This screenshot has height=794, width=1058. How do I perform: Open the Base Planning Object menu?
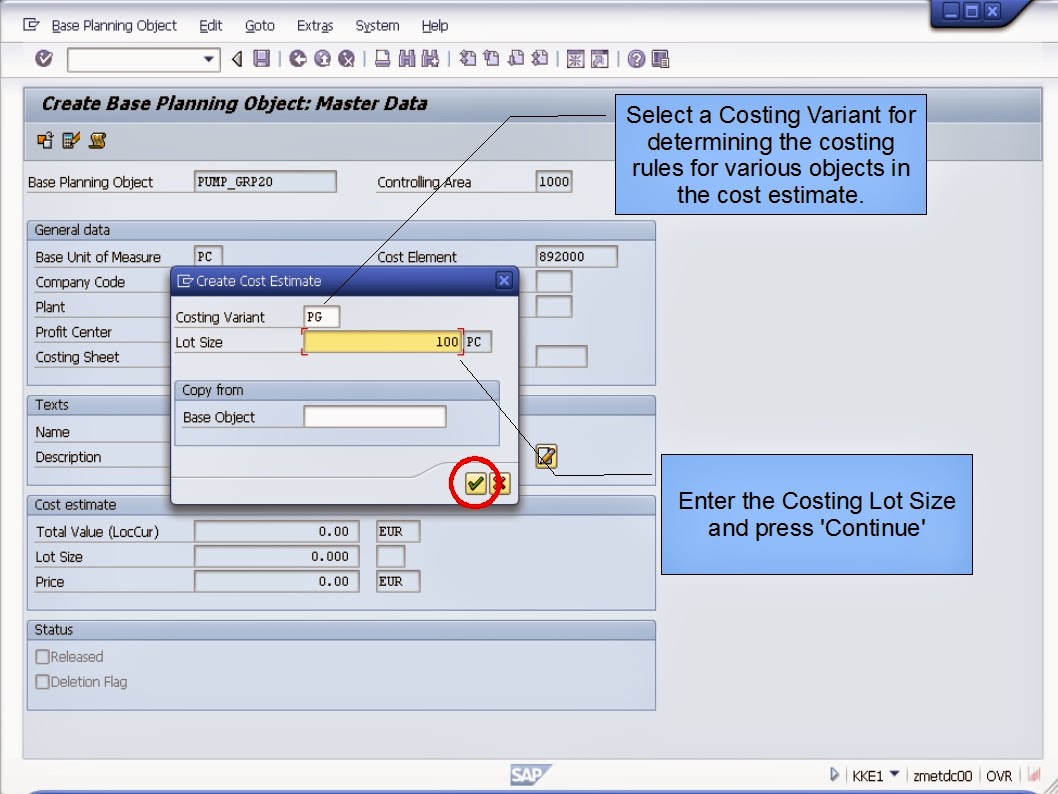[113, 25]
